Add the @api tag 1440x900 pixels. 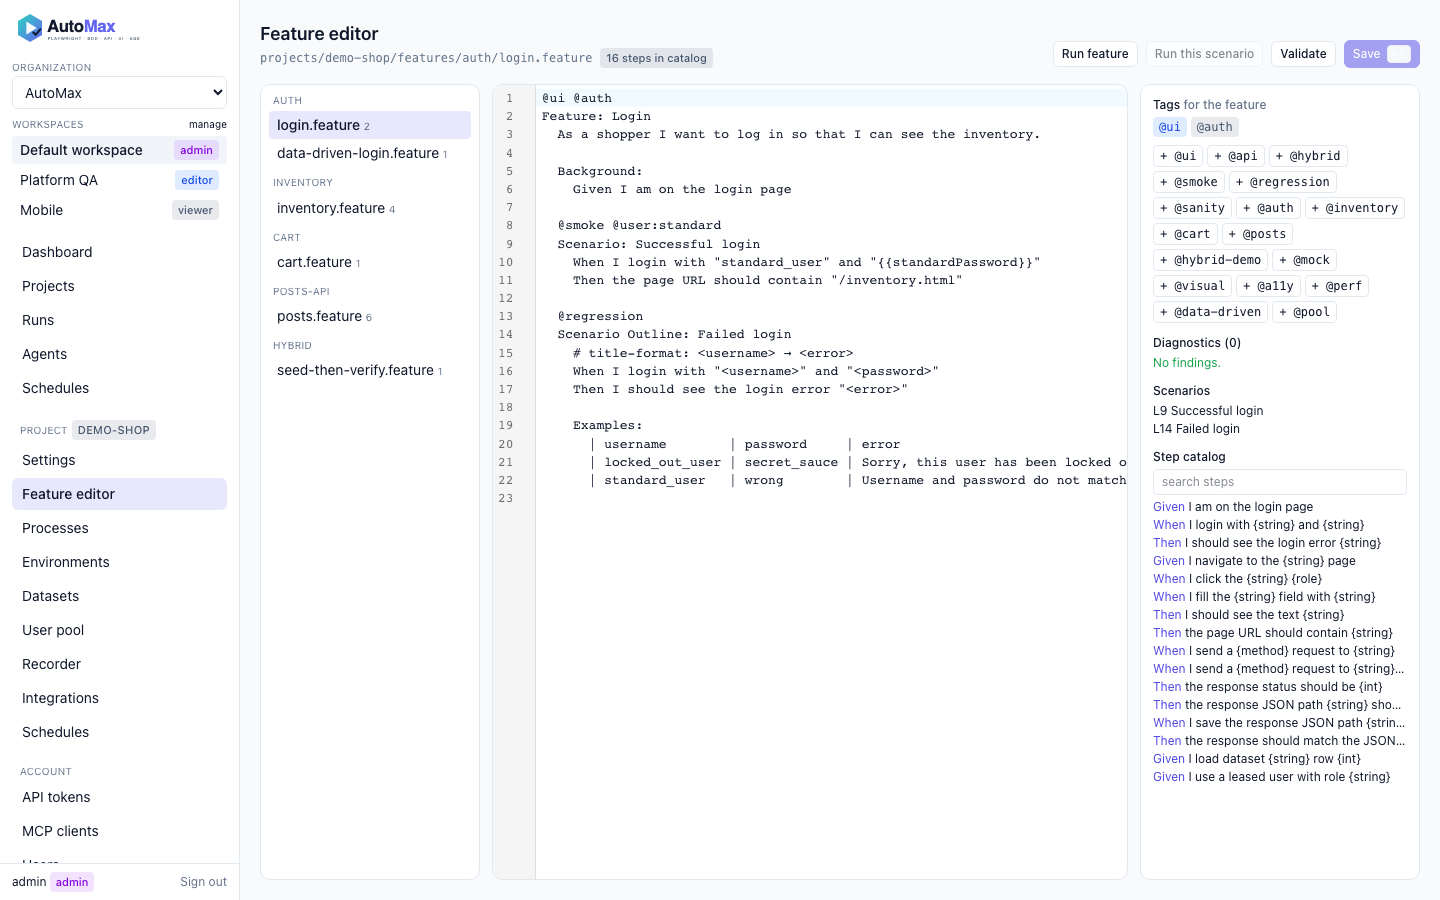[1236, 156]
